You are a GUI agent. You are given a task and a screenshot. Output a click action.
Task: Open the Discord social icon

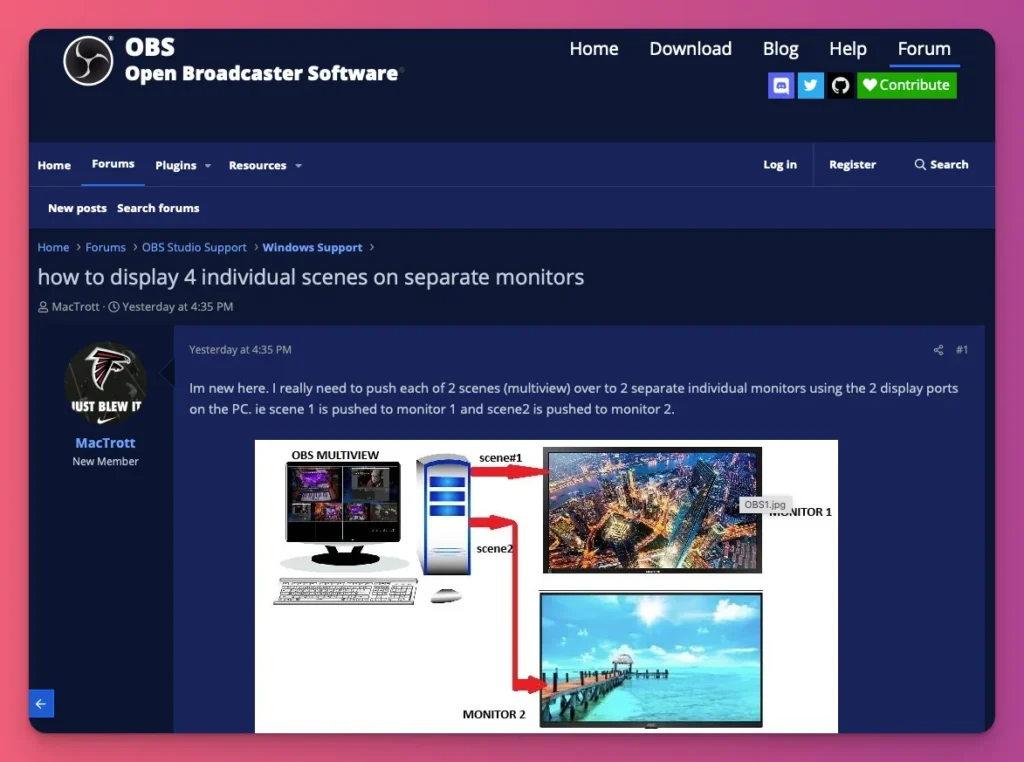pos(781,85)
